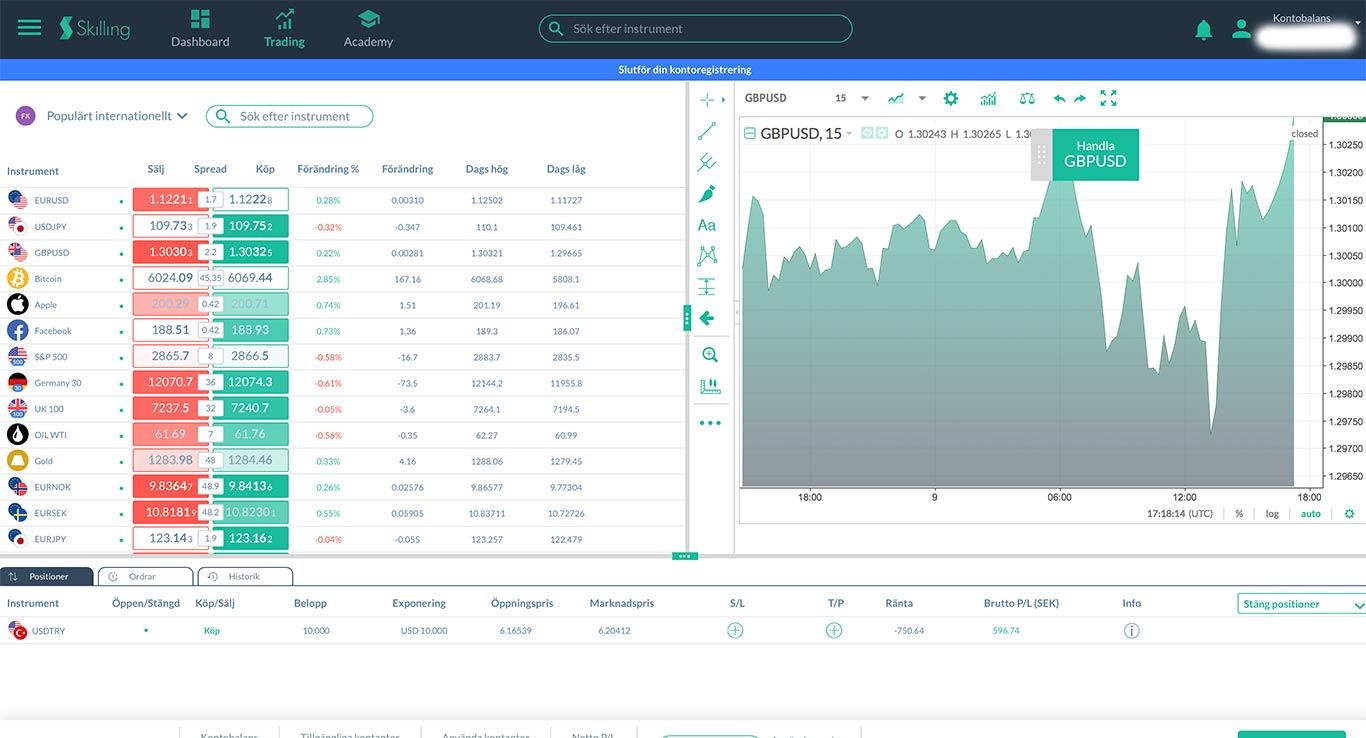Switch to the Positioner tab
This screenshot has width=1366, height=738.
point(47,577)
